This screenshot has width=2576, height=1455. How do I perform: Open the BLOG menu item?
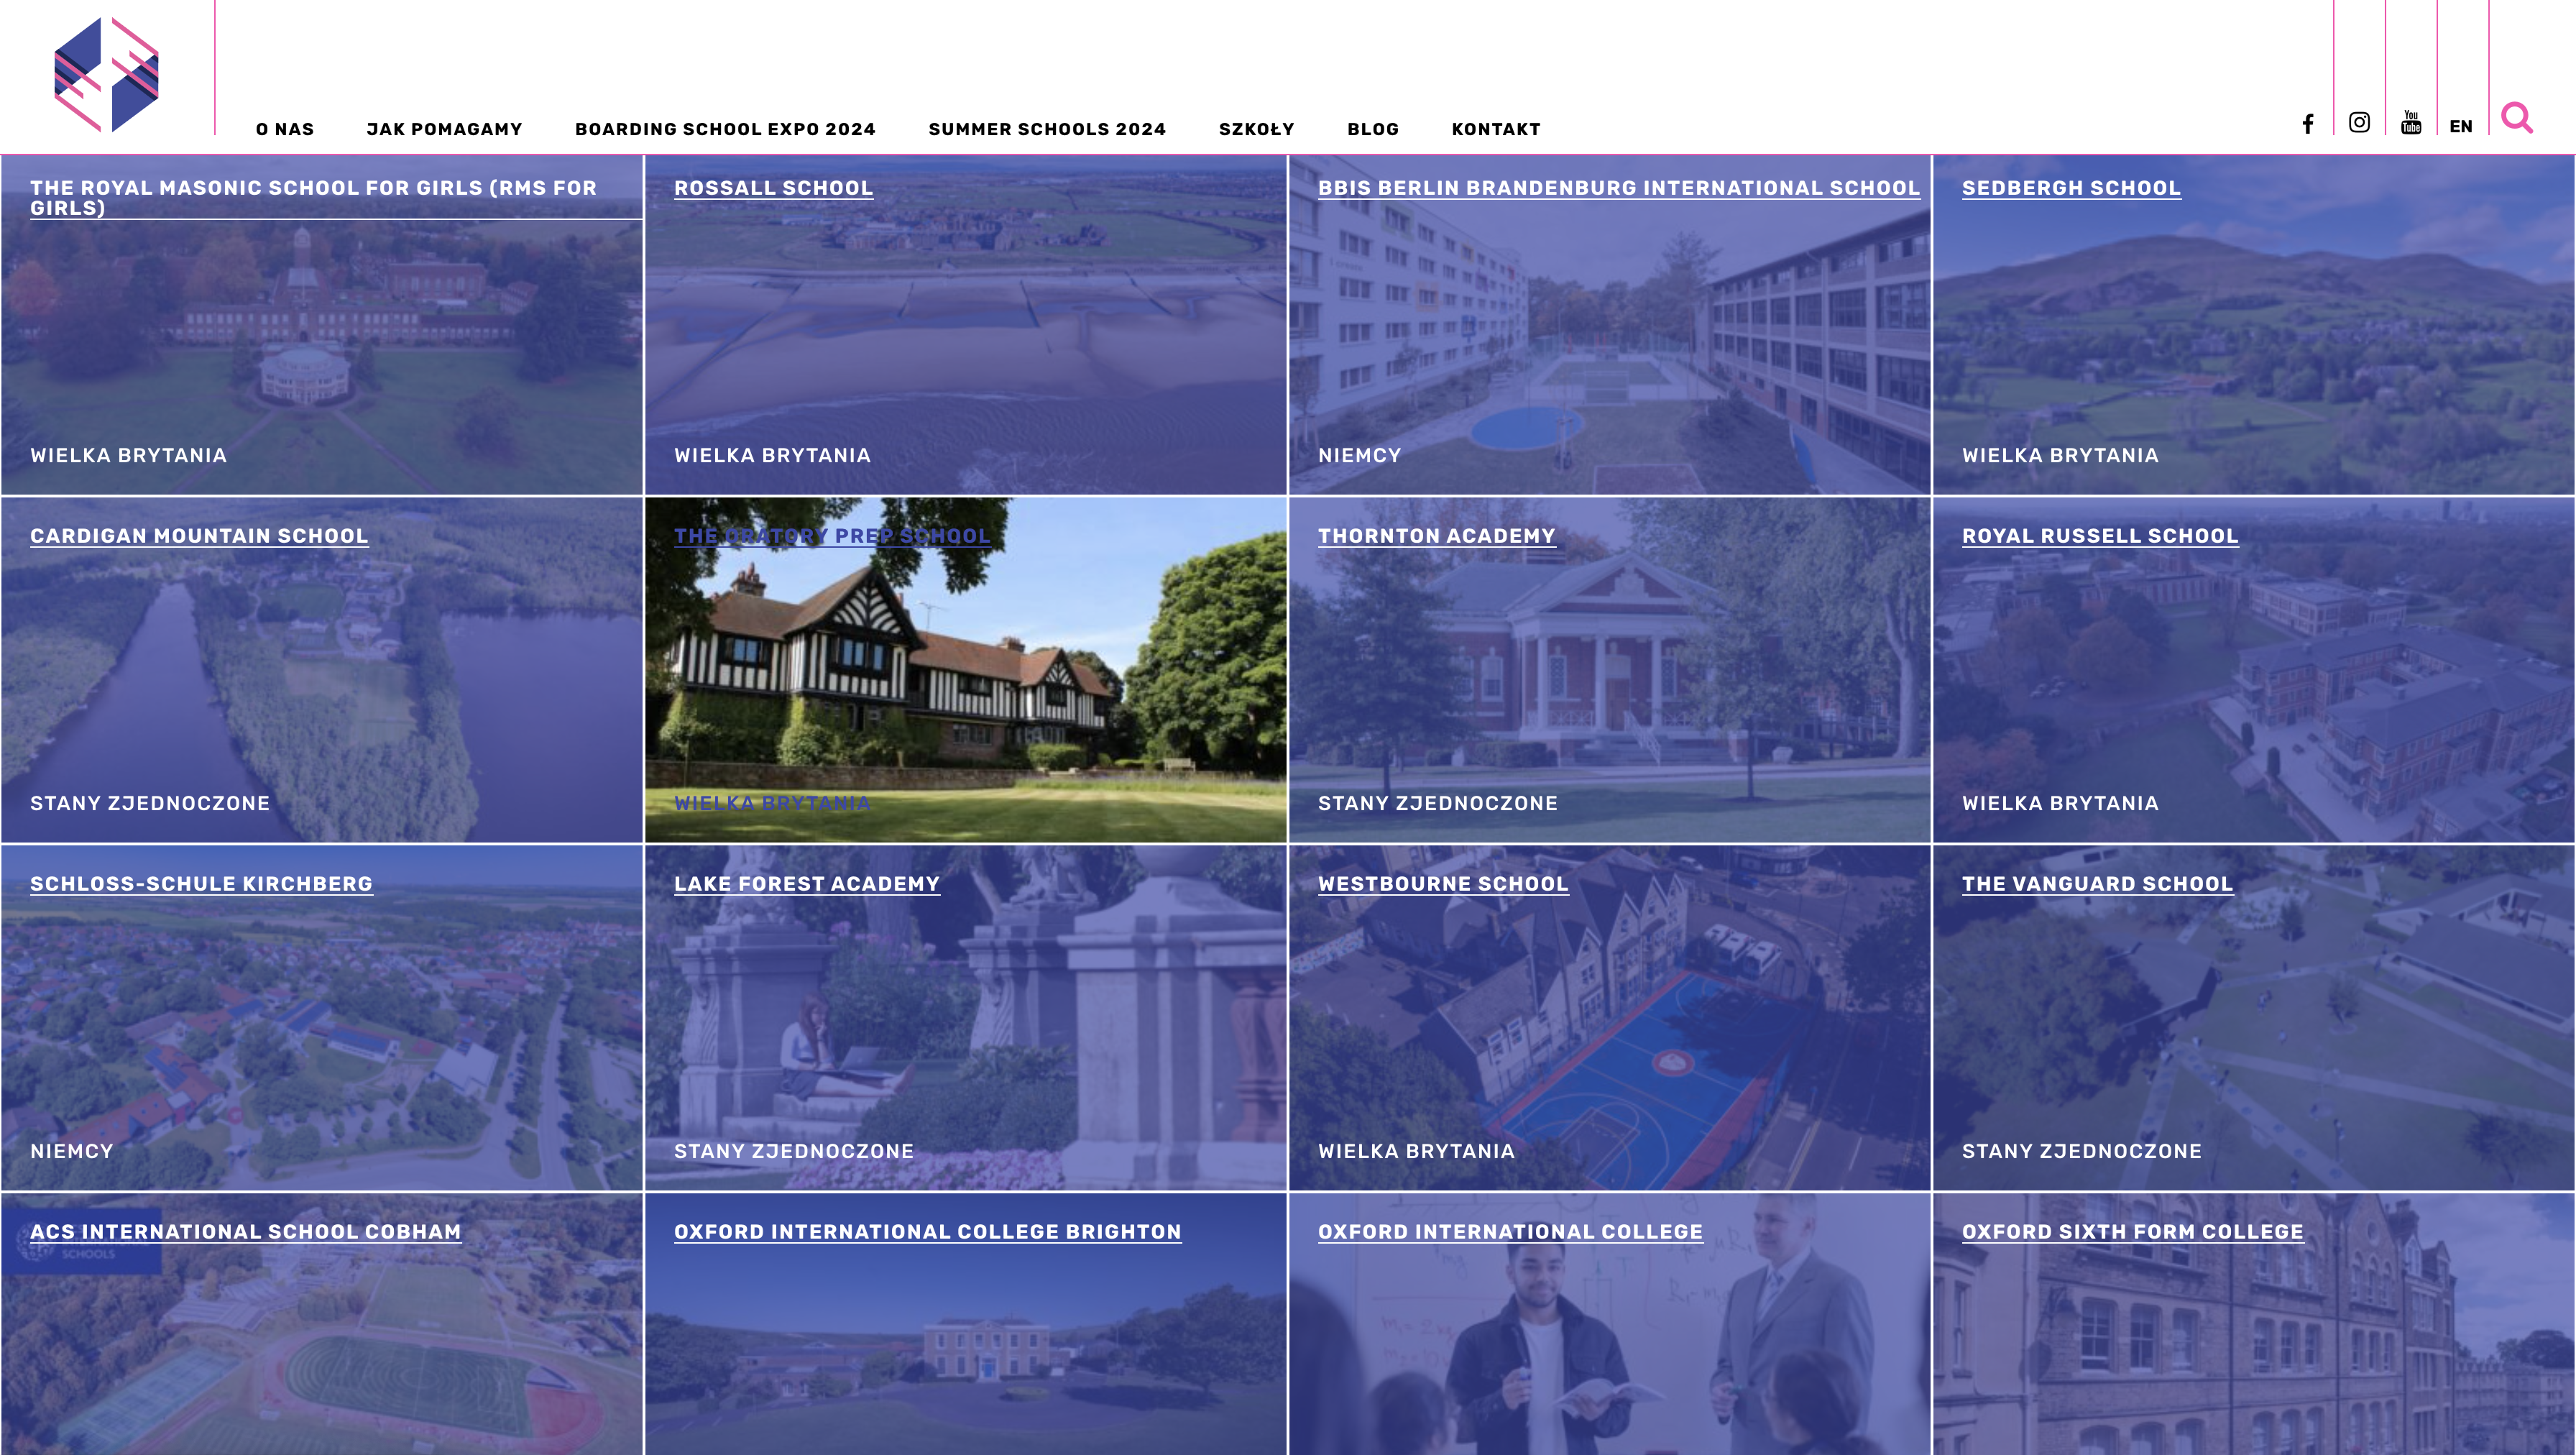point(1373,129)
